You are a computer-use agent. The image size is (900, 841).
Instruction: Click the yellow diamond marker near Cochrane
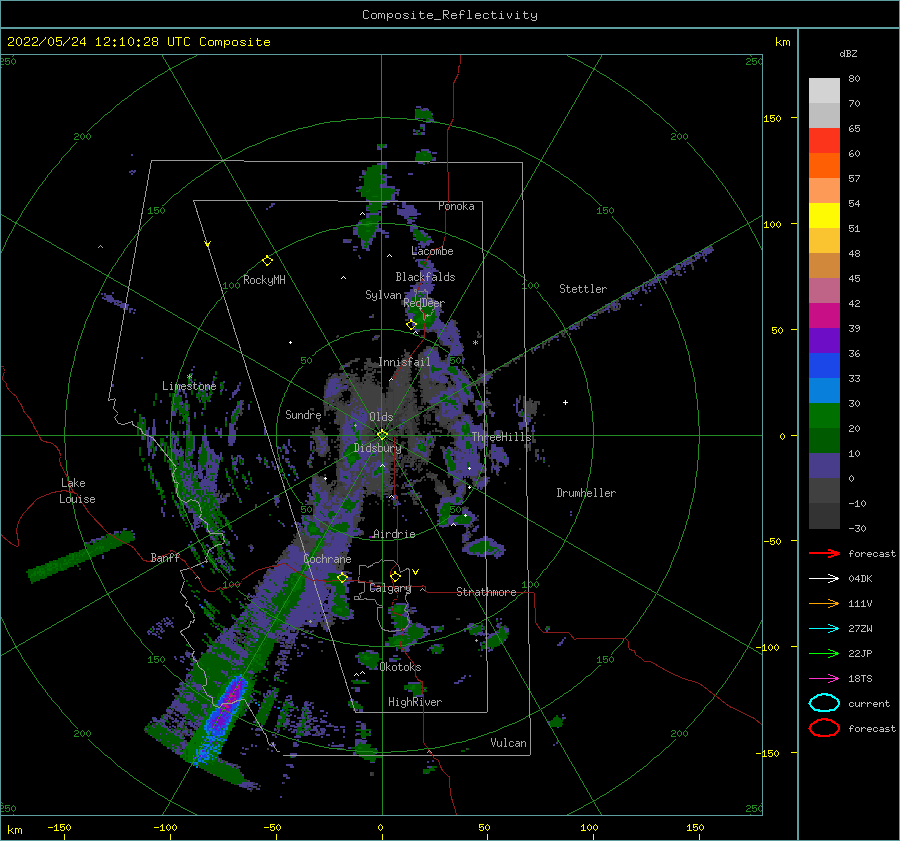pyautogui.click(x=342, y=578)
